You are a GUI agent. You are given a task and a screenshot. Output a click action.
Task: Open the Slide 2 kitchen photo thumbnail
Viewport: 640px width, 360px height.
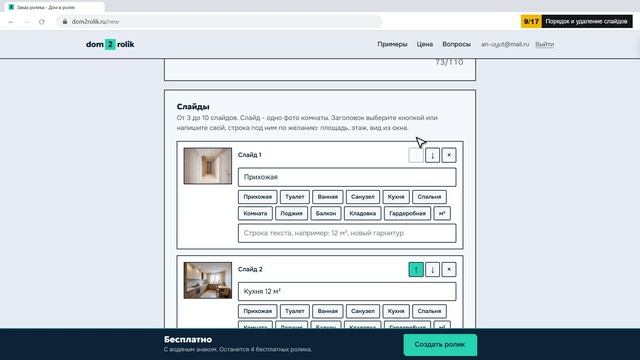pyautogui.click(x=208, y=280)
